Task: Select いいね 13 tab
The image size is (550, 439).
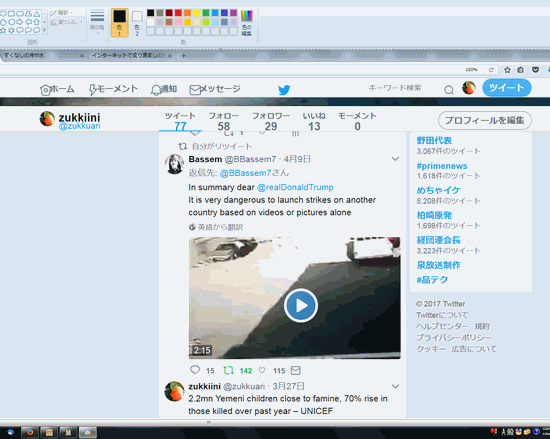Action: (314, 121)
